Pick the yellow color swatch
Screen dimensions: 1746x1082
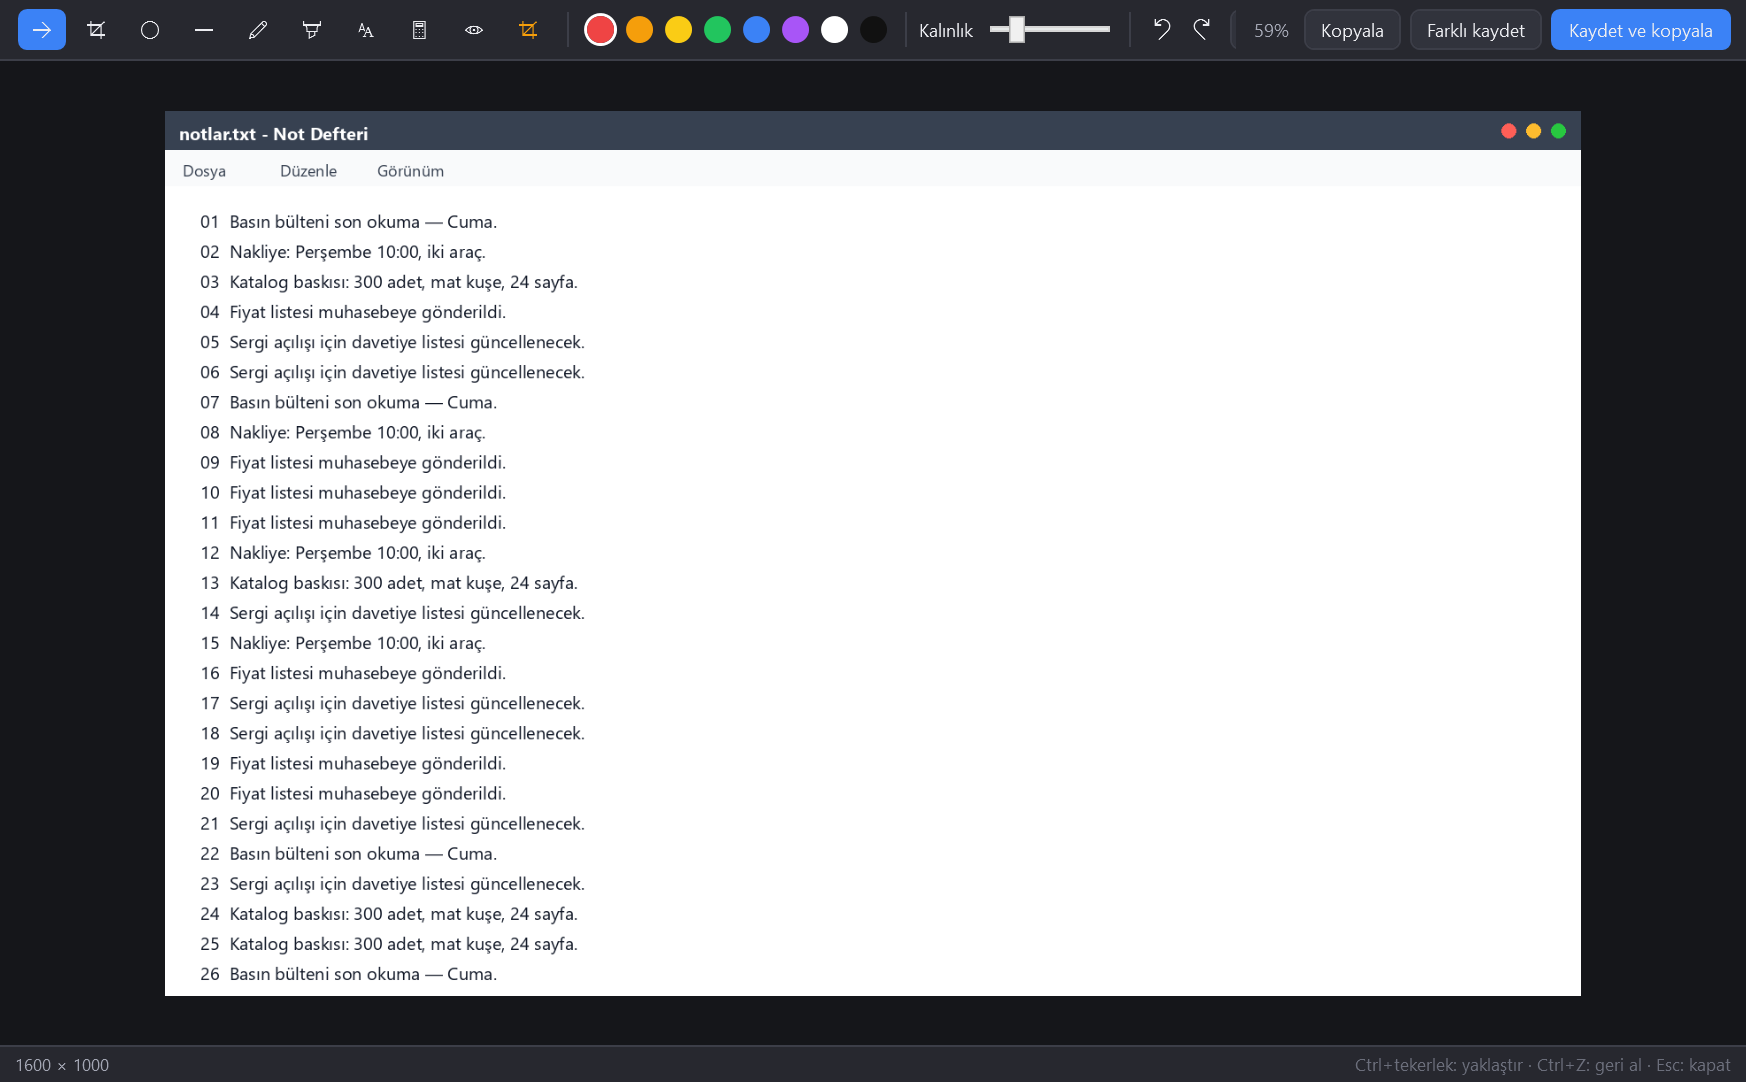678,30
